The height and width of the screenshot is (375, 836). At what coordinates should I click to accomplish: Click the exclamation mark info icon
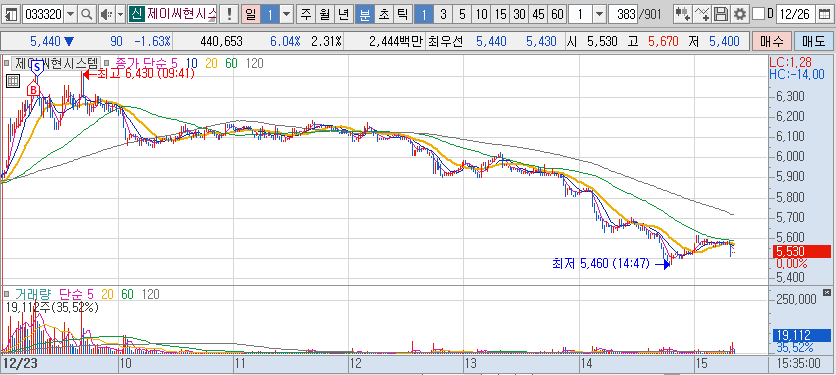point(229,14)
